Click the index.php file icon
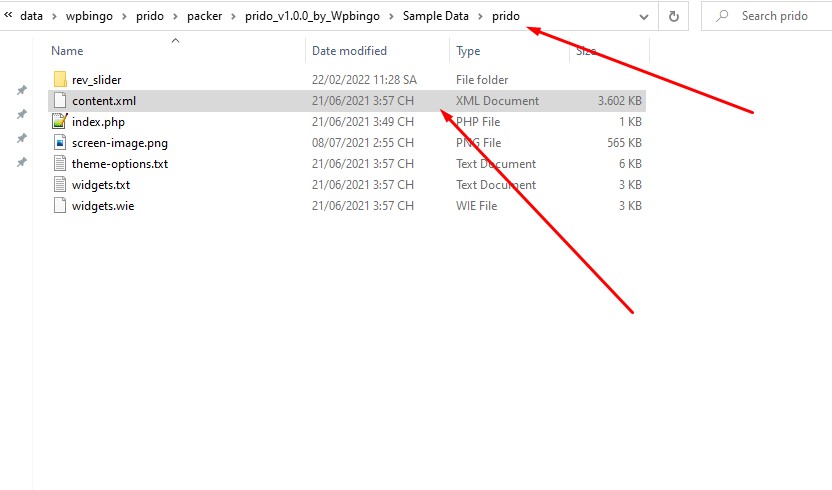Screen dimensions: 832x490 [60, 122]
